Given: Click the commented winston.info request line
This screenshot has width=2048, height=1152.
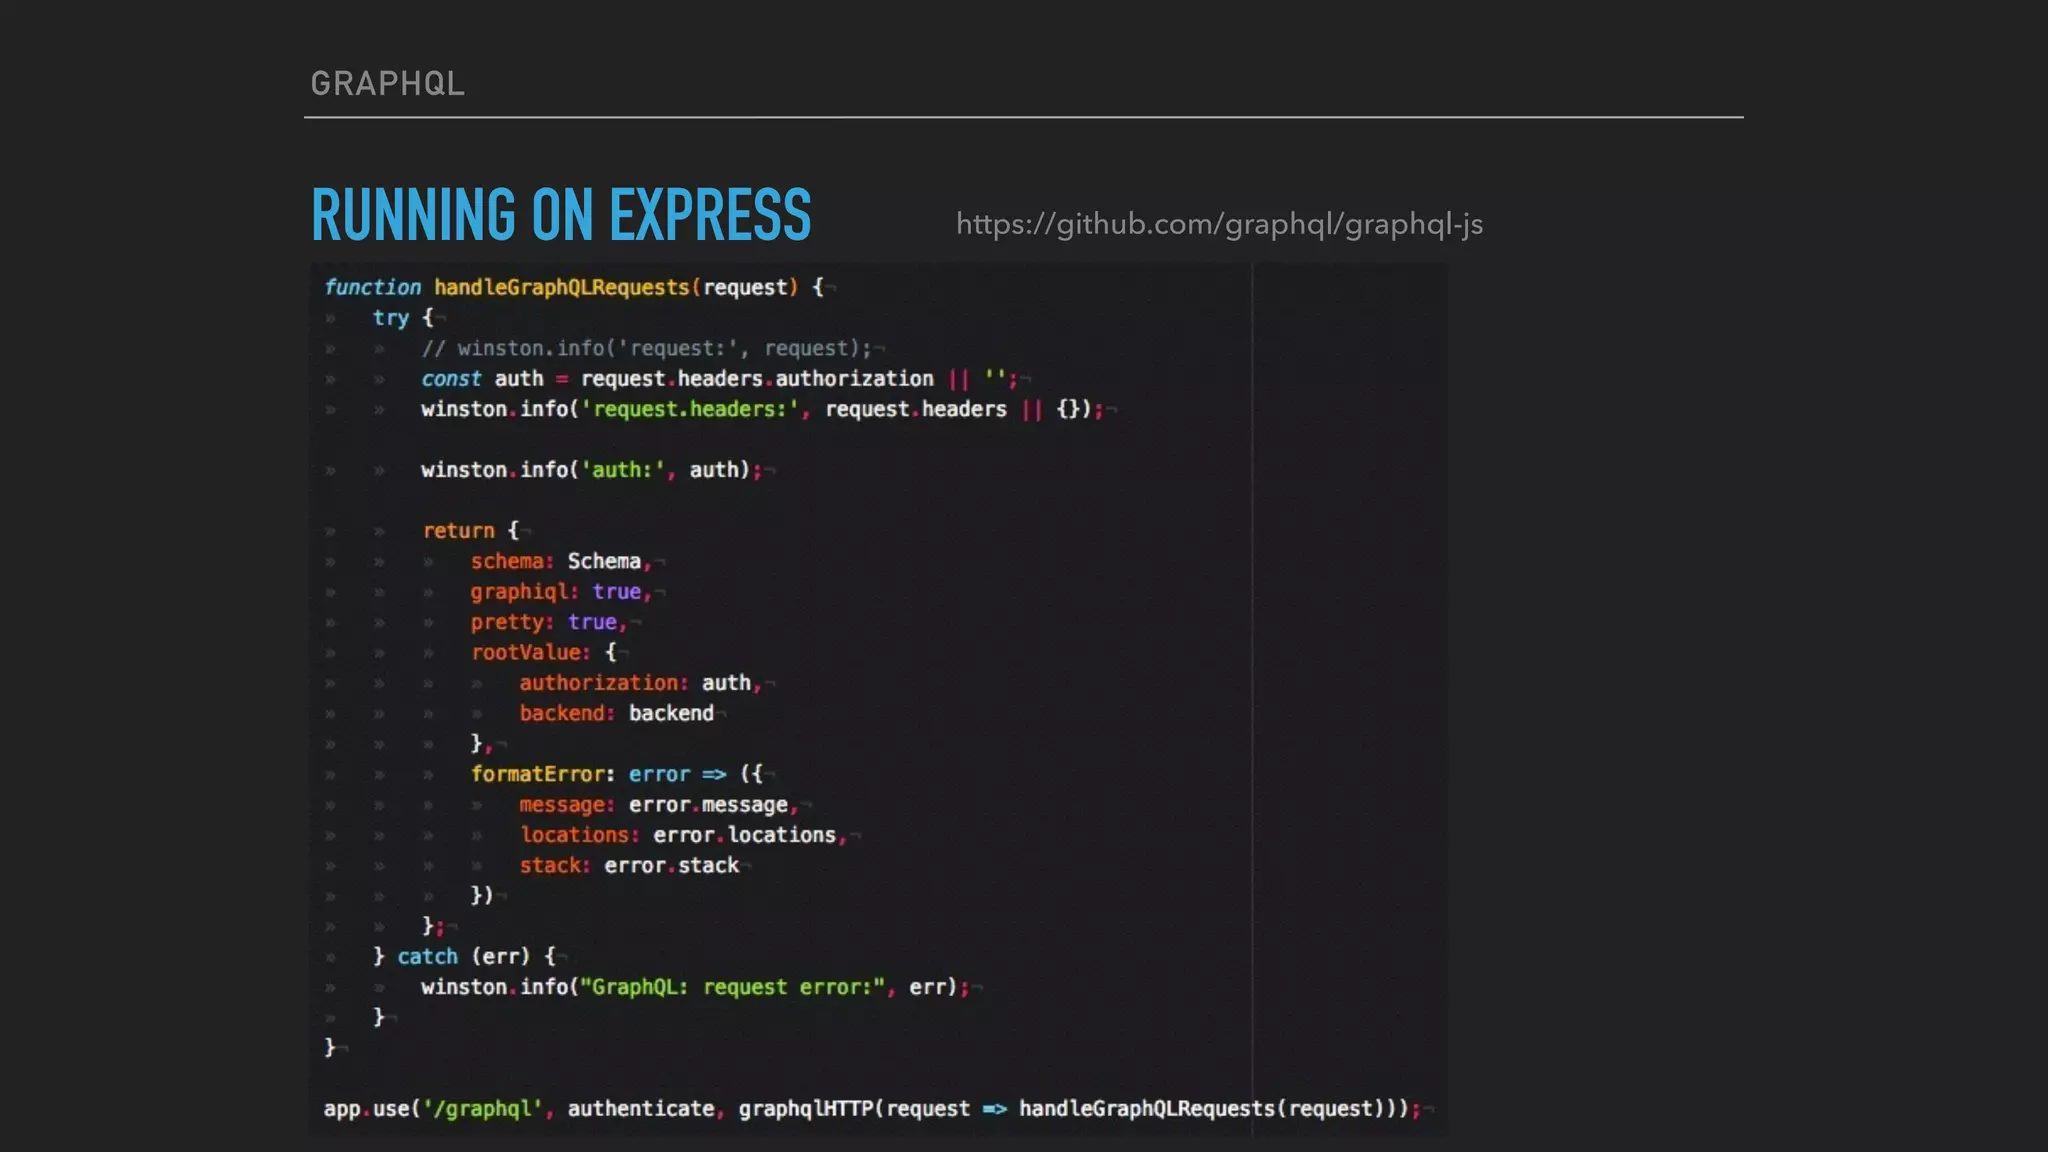Looking at the screenshot, I should coord(646,348).
